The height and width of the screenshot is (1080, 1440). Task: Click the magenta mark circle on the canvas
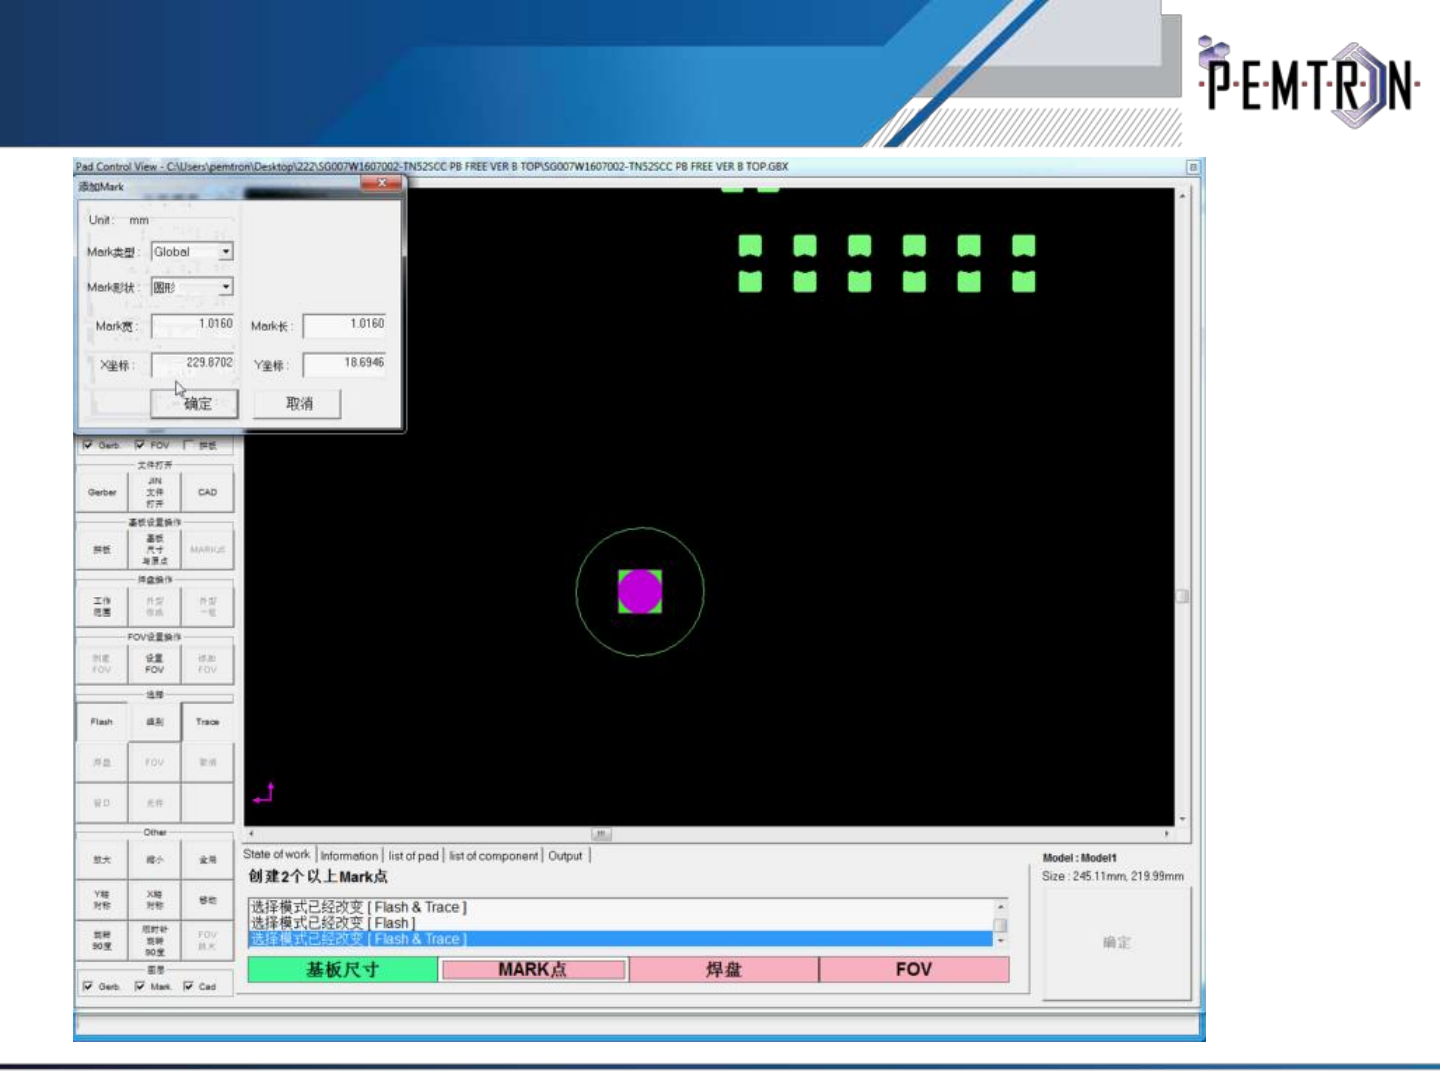(x=640, y=592)
